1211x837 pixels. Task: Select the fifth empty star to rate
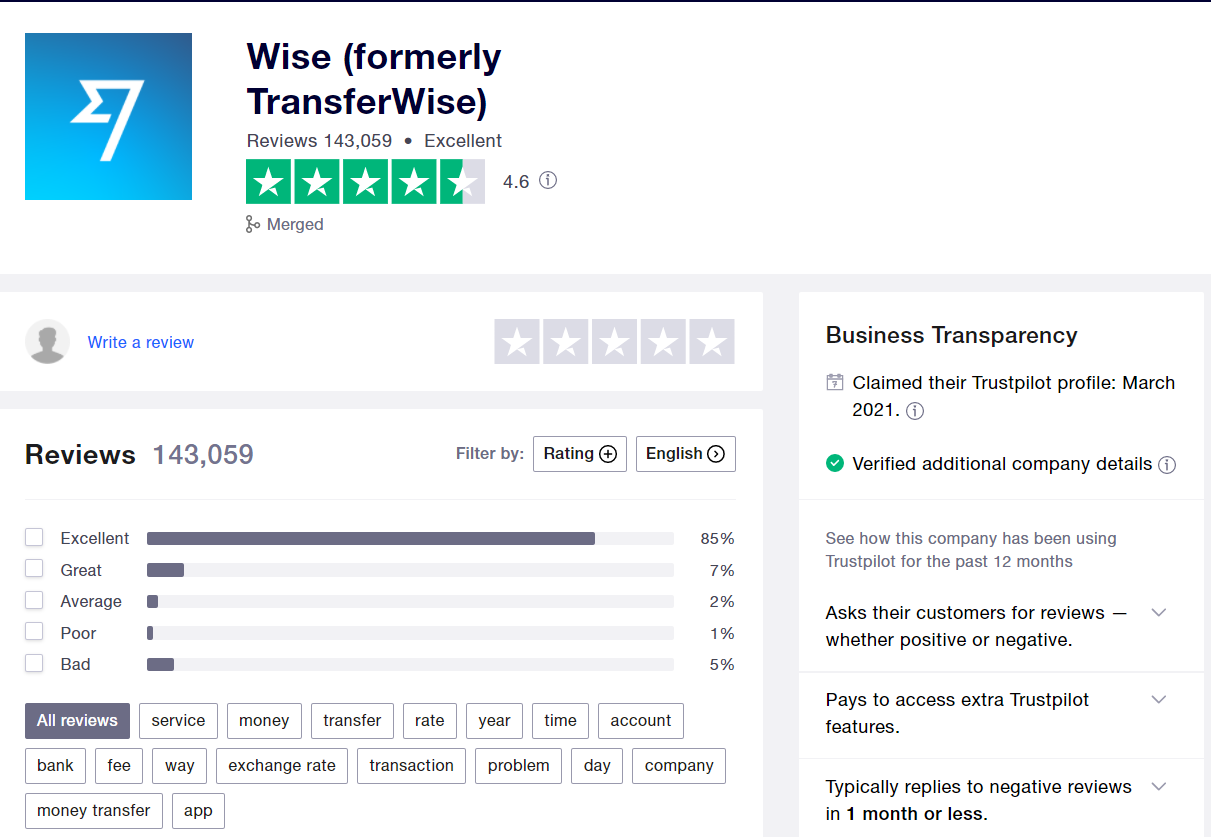point(711,342)
